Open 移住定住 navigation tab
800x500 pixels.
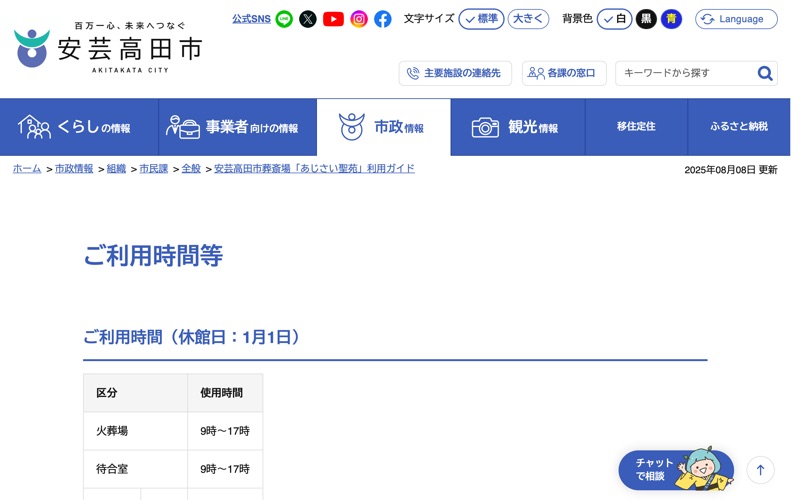point(636,127)
